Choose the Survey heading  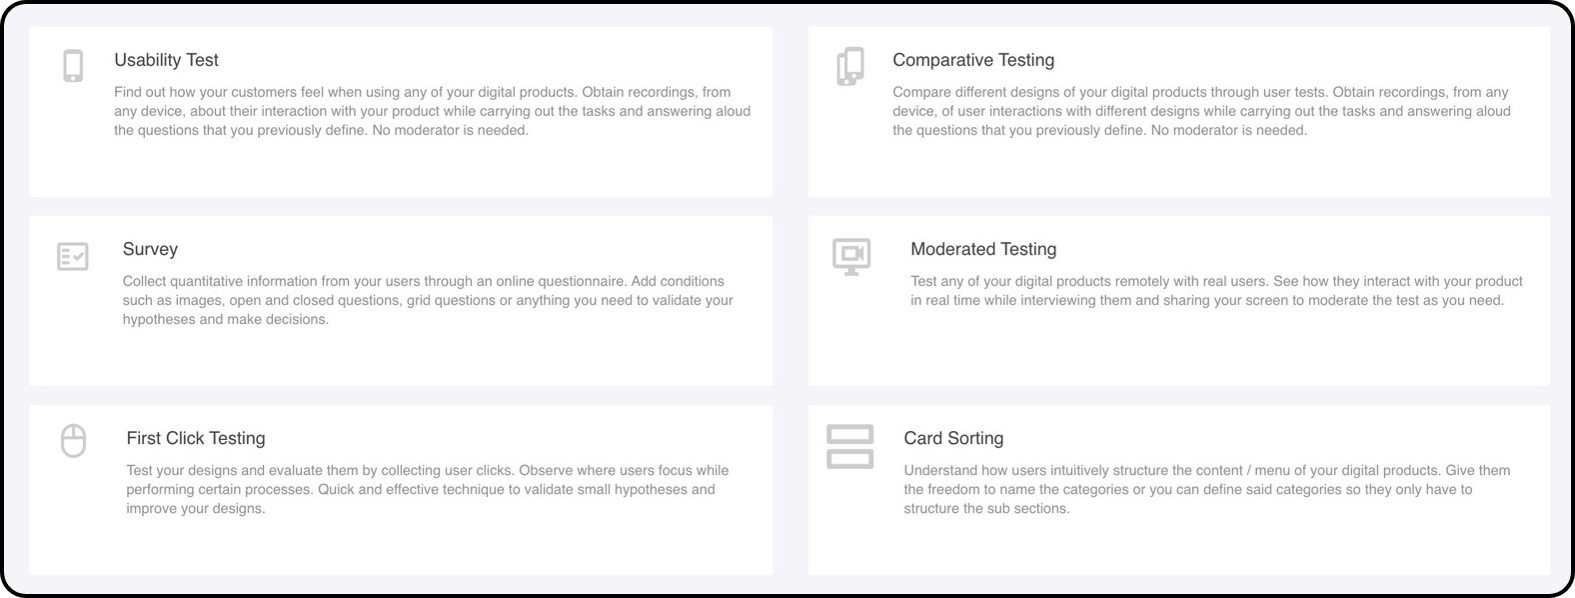coord(150,249)
